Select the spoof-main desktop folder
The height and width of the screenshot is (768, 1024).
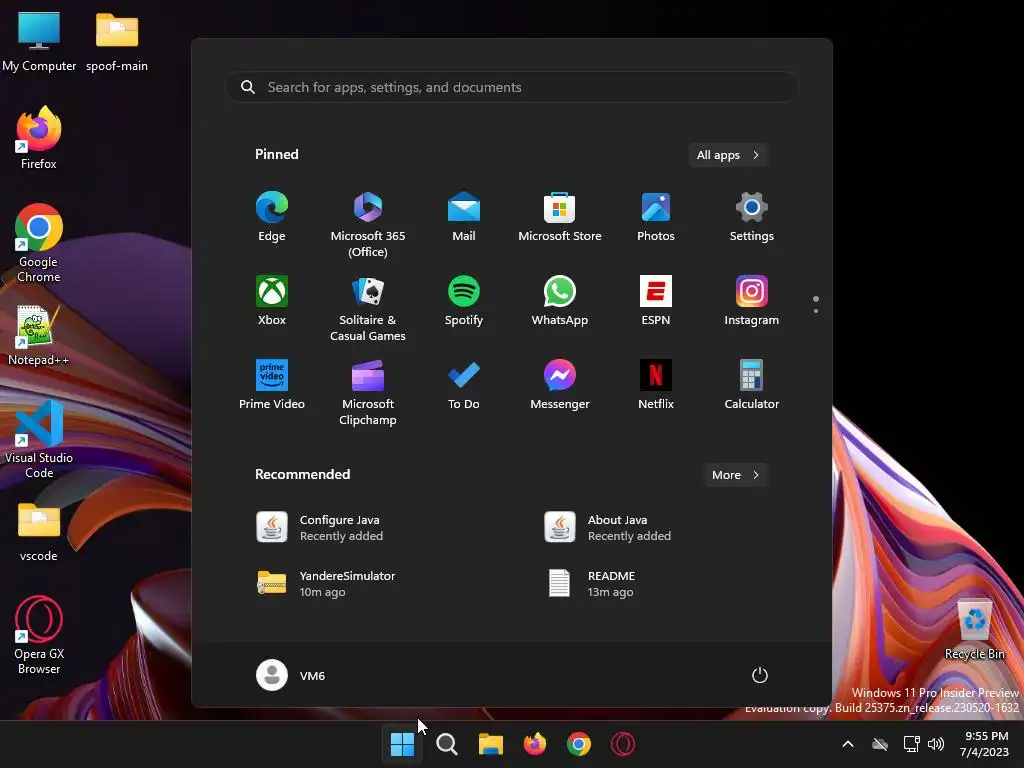(117, 41)
